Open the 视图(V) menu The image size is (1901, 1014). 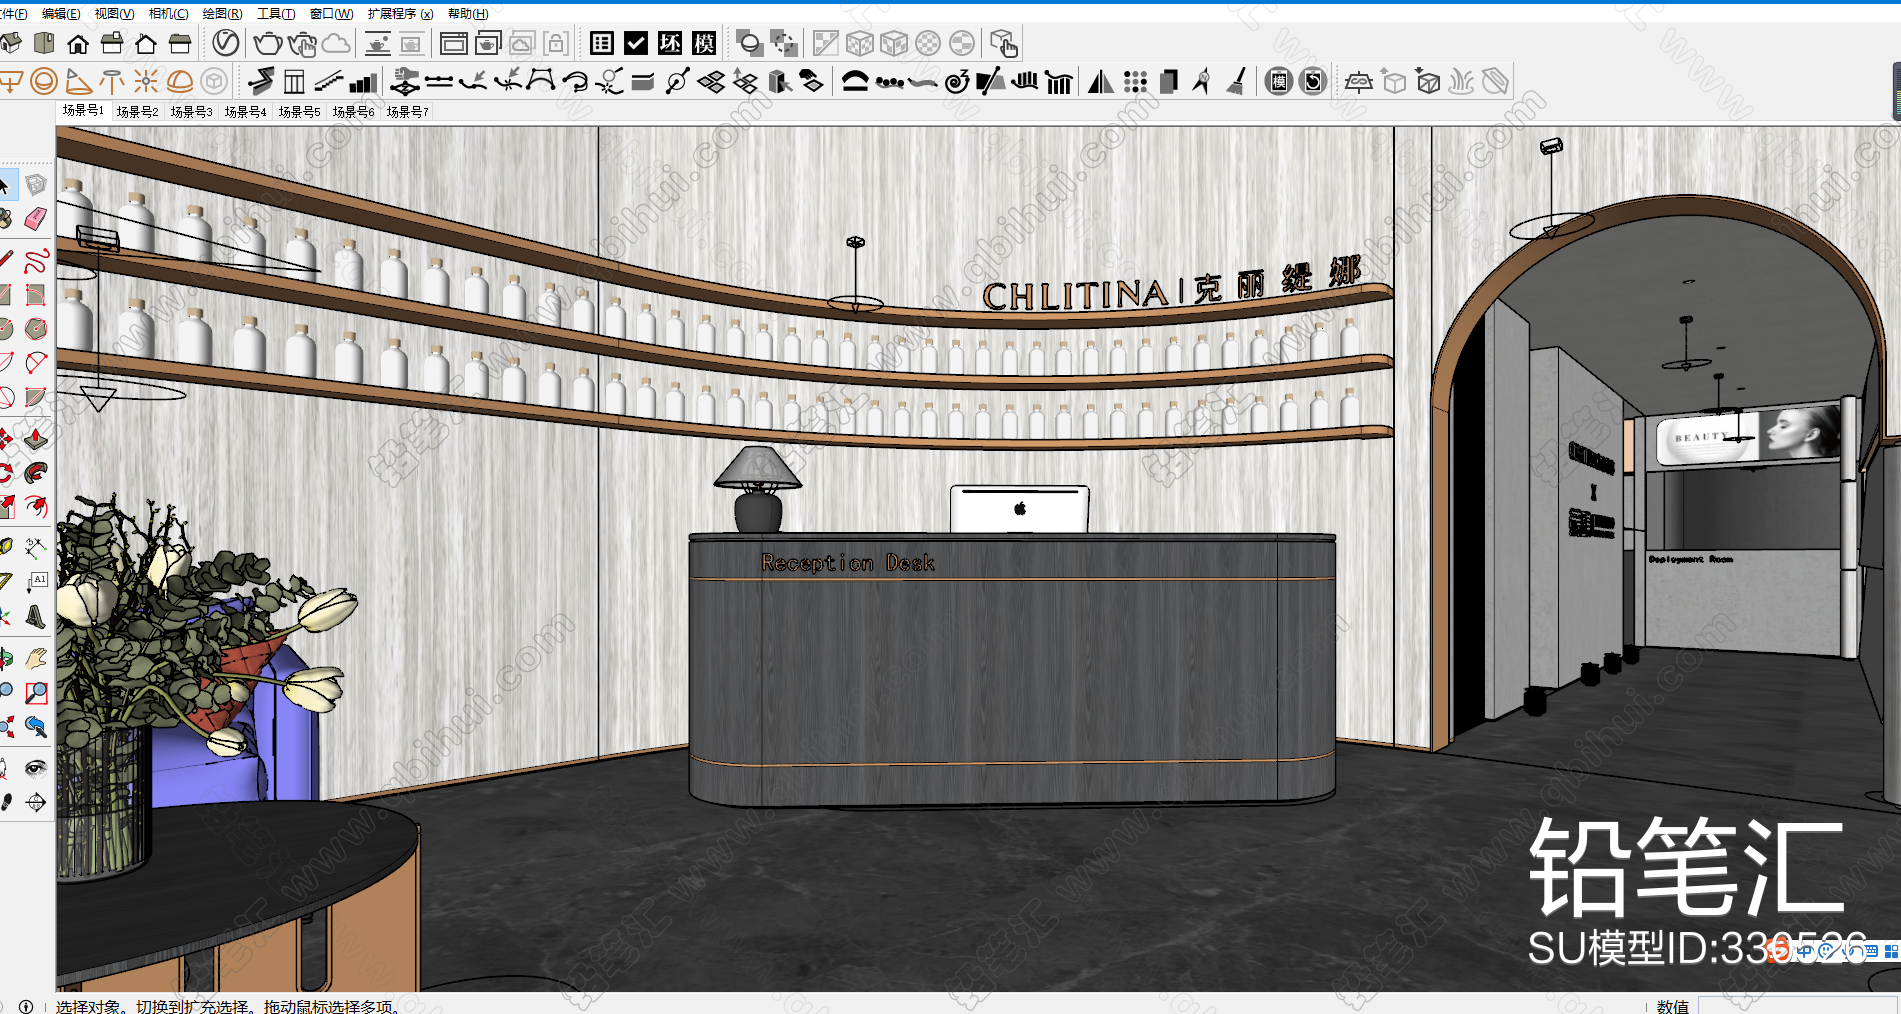(x=114, y=13)
